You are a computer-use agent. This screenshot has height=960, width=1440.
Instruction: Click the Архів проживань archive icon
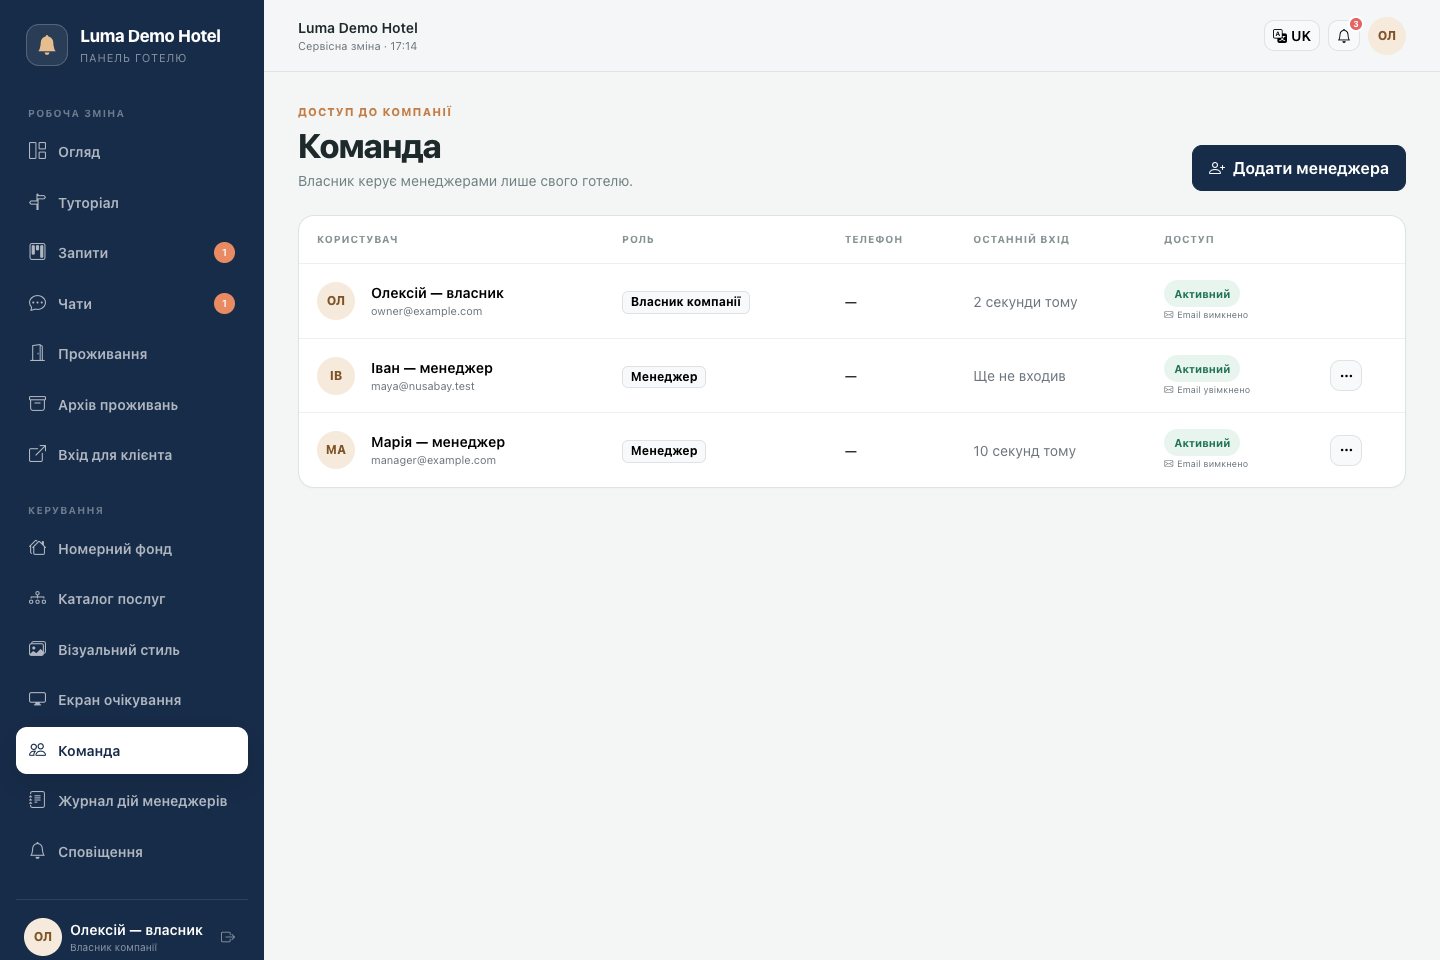coord(38,404)
